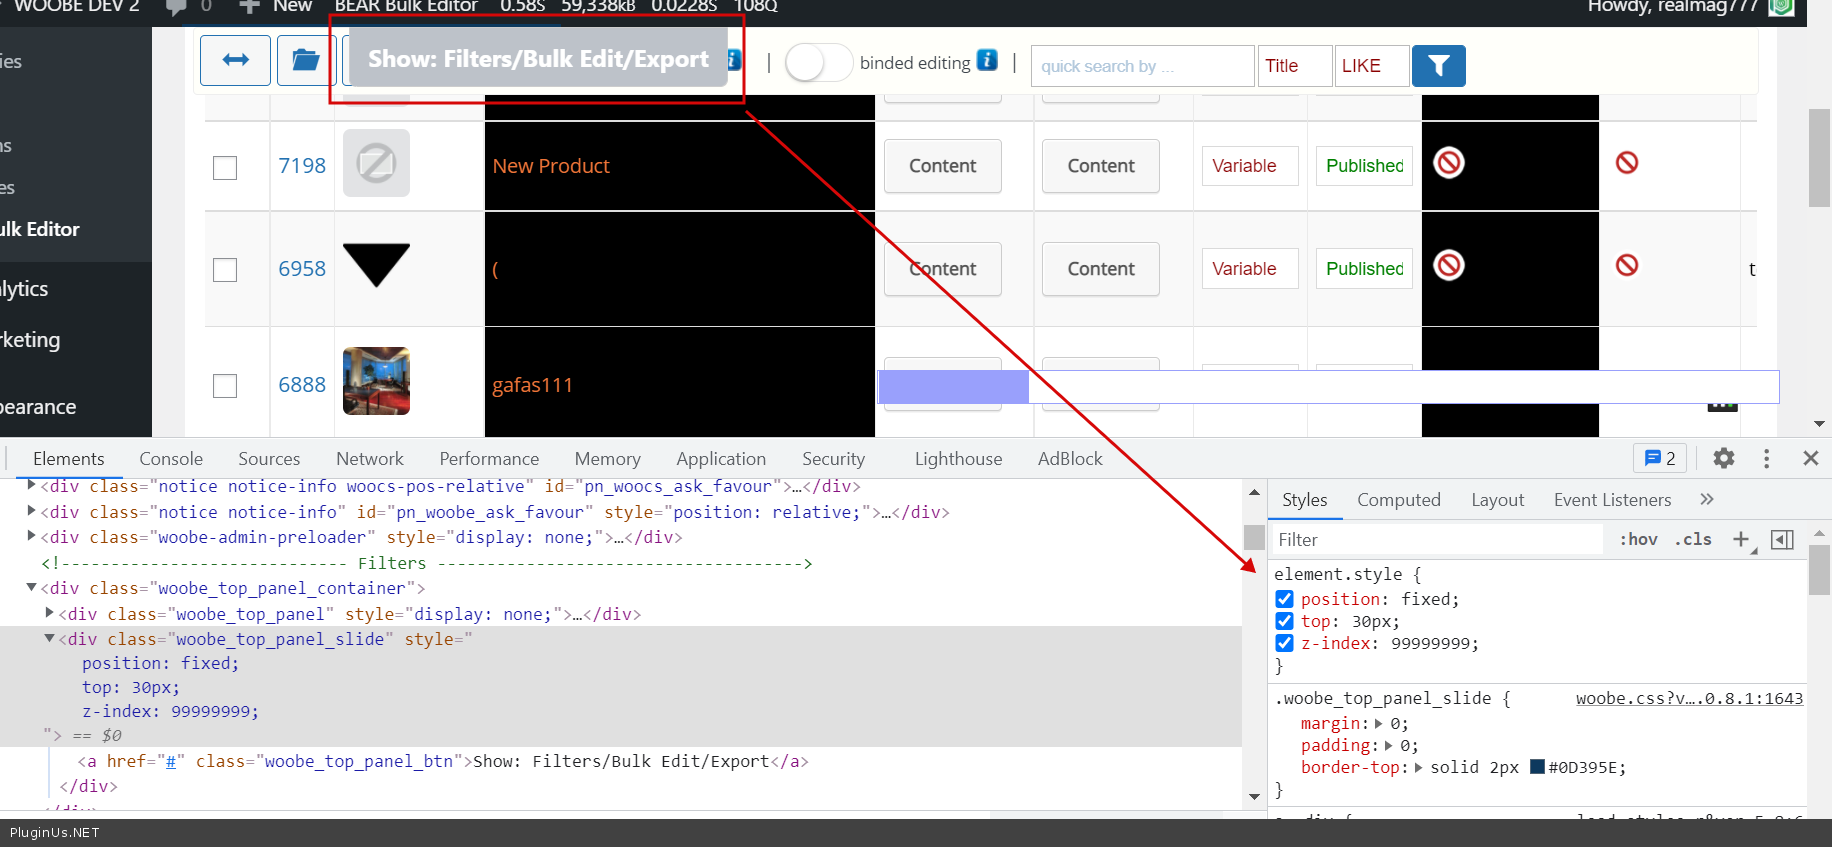The image size is (1832, 847).
Task: Click the #0D395E border color swatch
Action: 1538,767
